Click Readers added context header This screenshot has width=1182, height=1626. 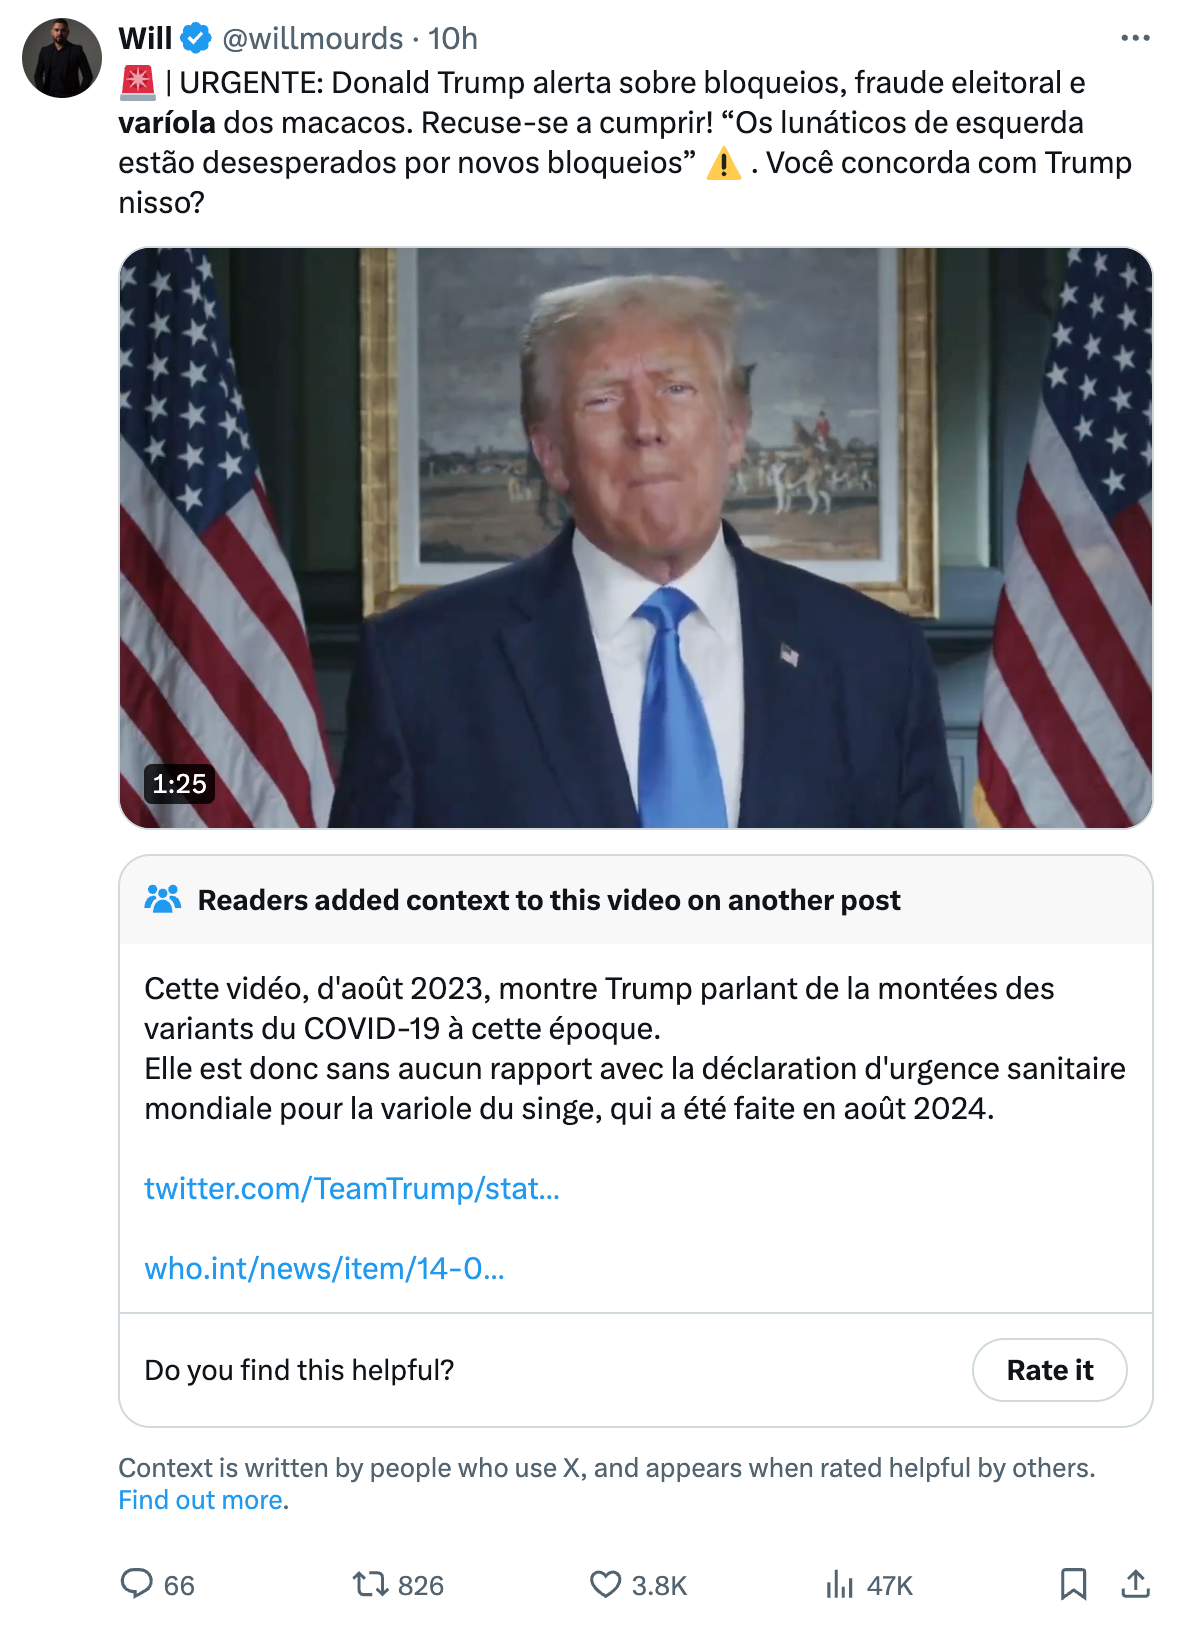549,900
